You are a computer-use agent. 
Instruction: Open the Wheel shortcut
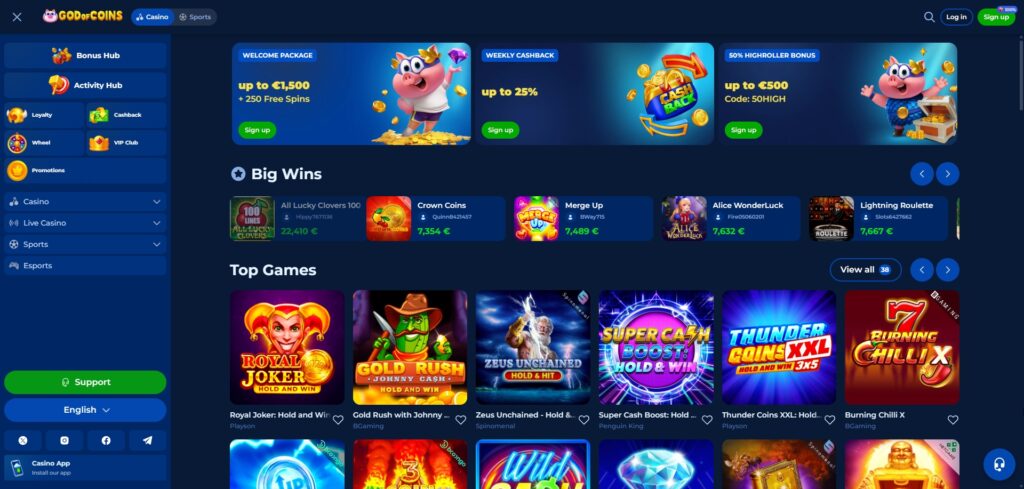44,142
